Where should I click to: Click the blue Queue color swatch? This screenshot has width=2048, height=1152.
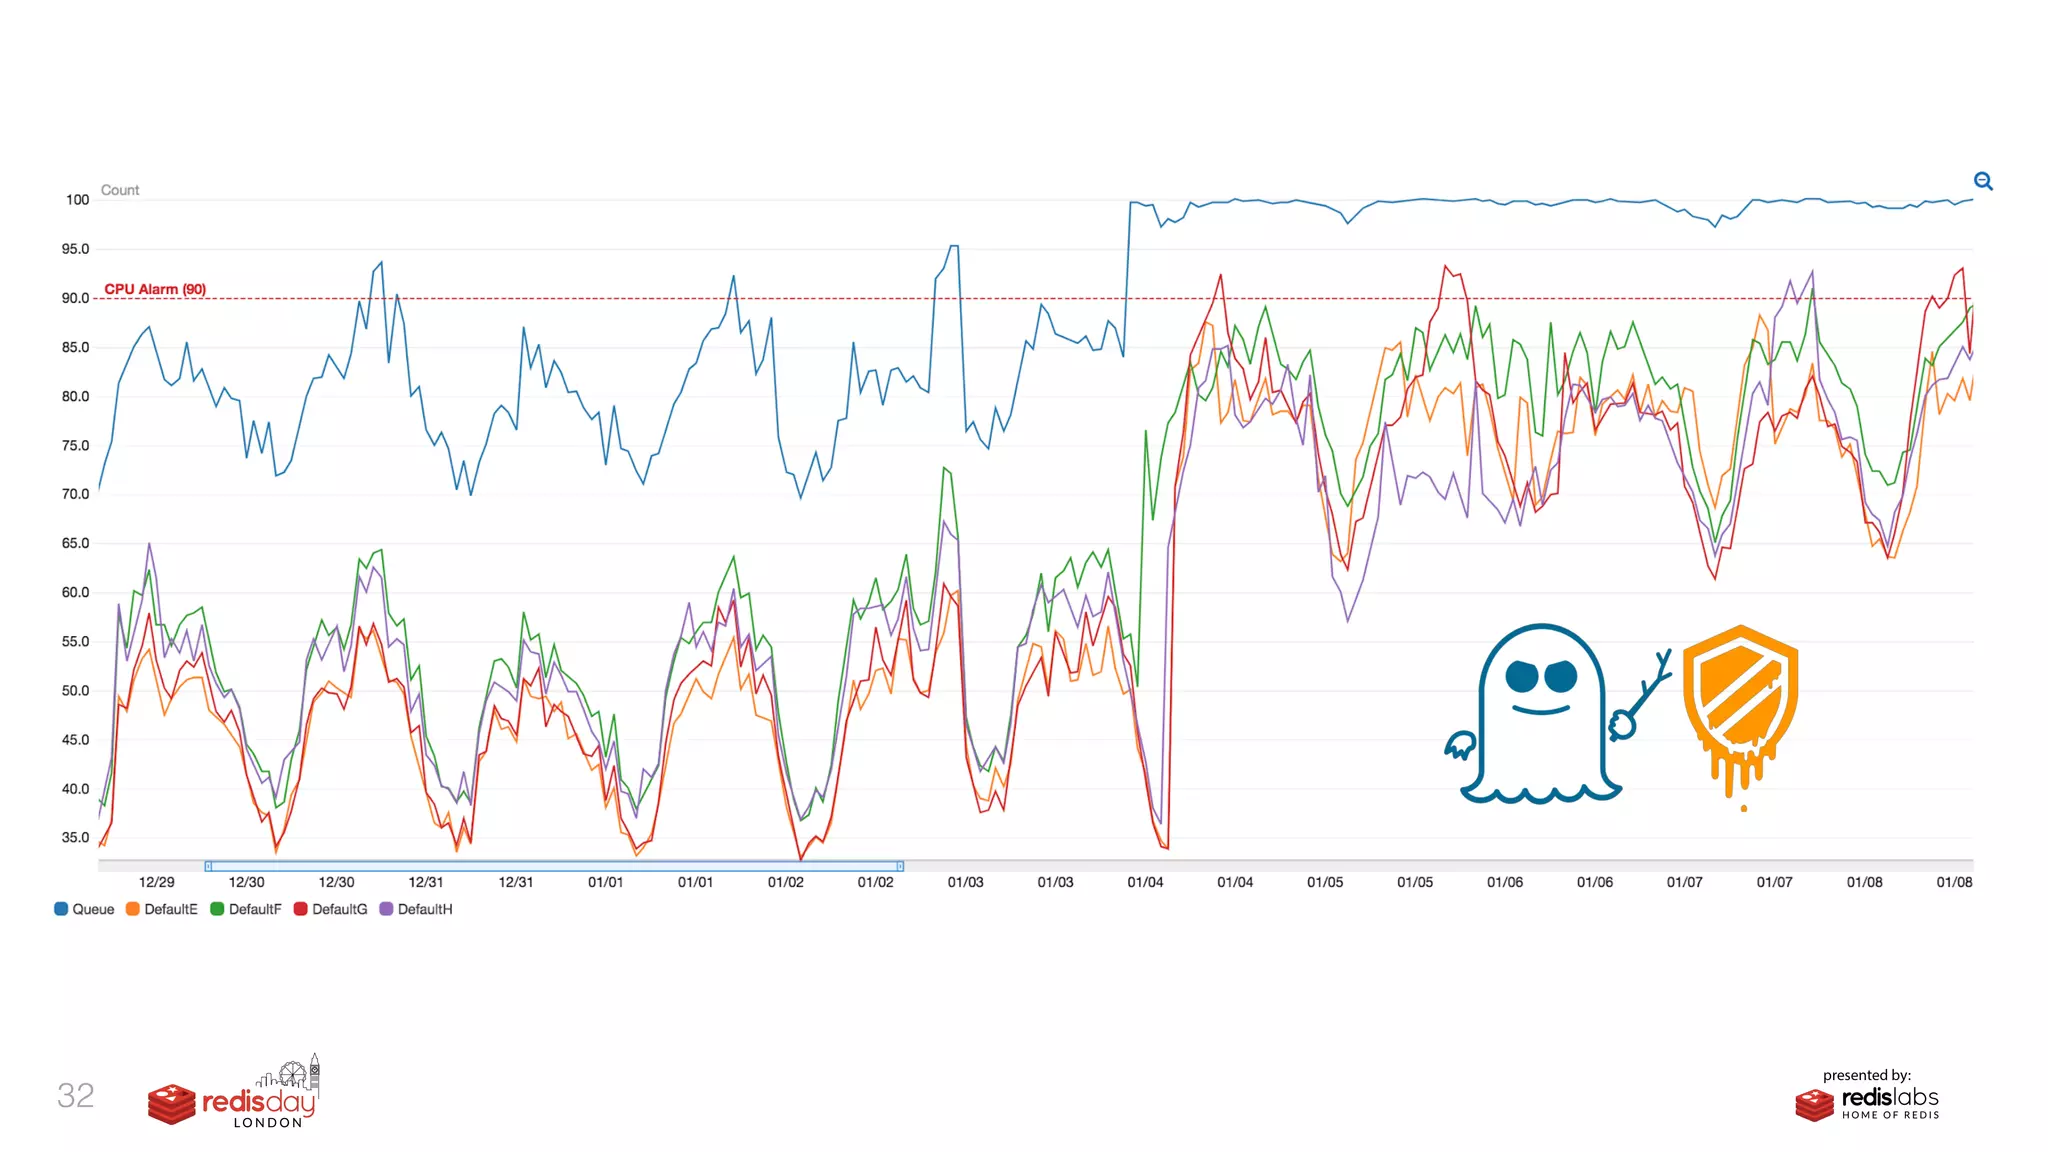61,909
